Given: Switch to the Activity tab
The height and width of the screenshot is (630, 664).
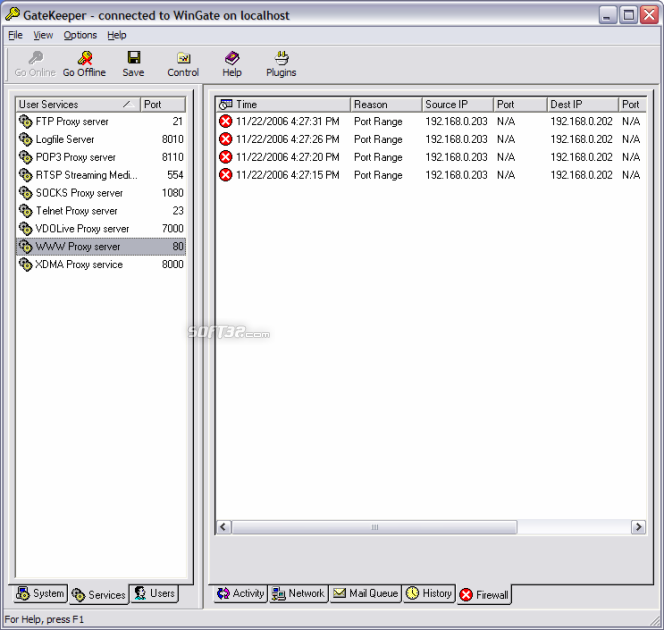Looking at the screenshot, I should click(241, 594).
